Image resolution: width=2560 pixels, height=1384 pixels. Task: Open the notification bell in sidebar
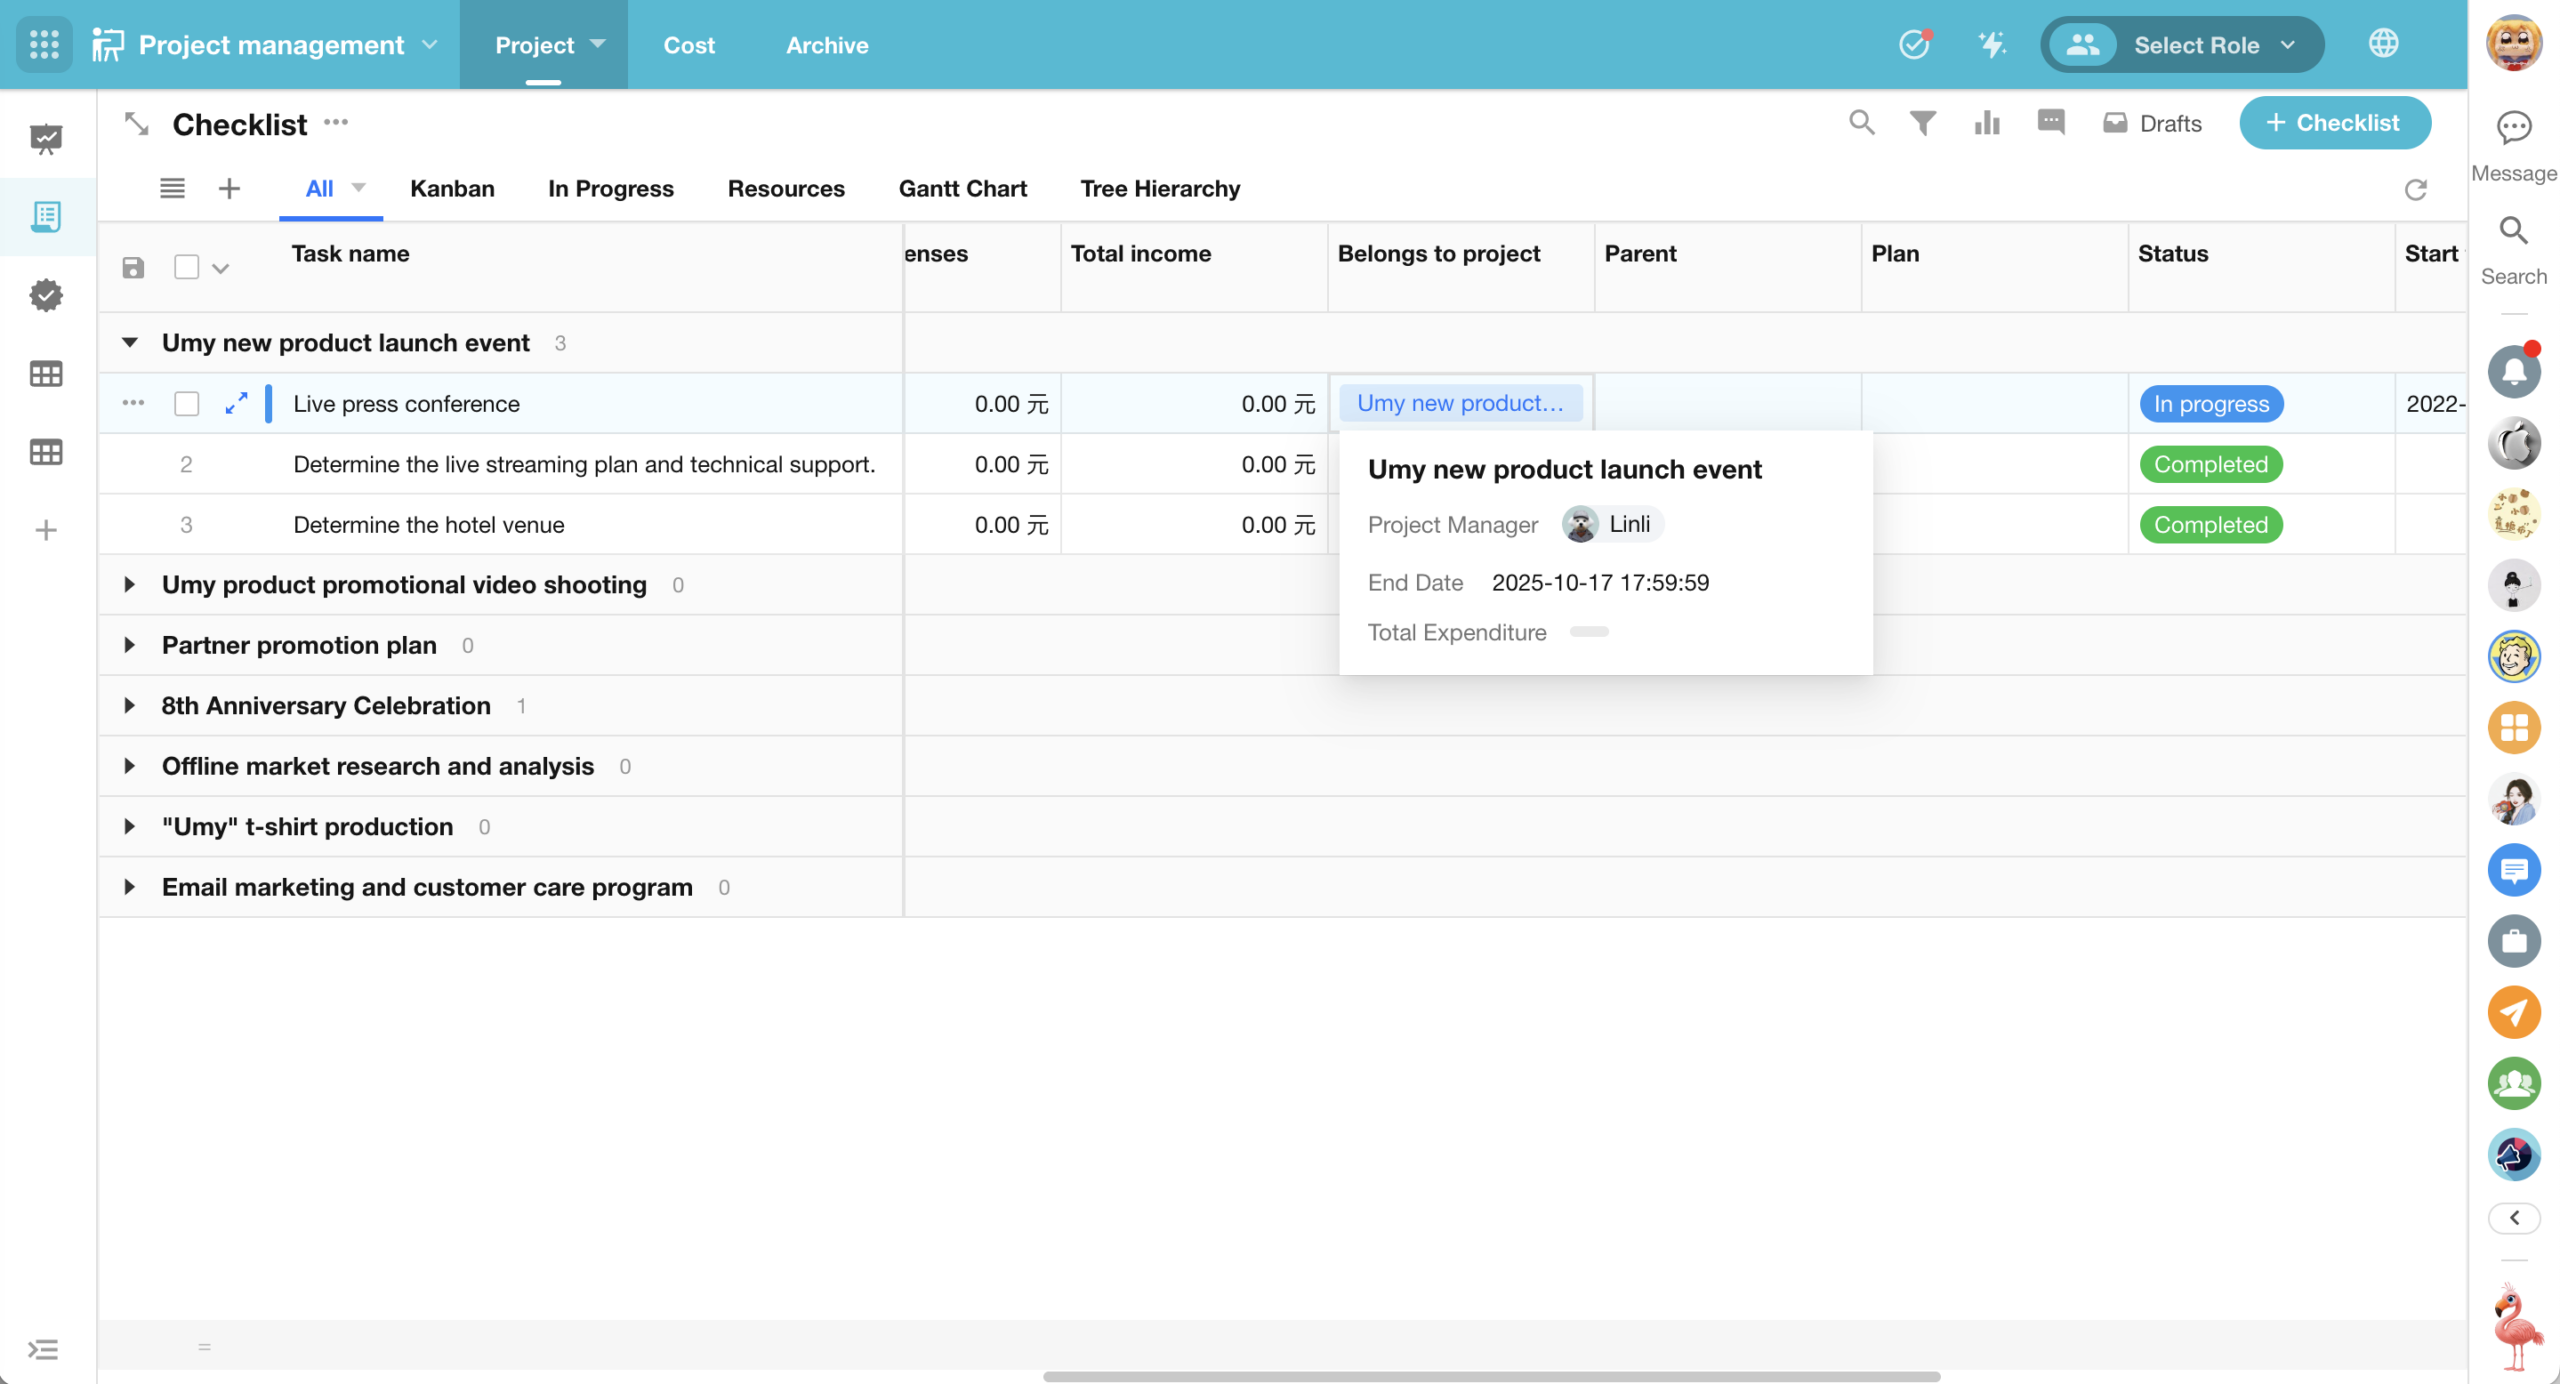pos(2513,371)
